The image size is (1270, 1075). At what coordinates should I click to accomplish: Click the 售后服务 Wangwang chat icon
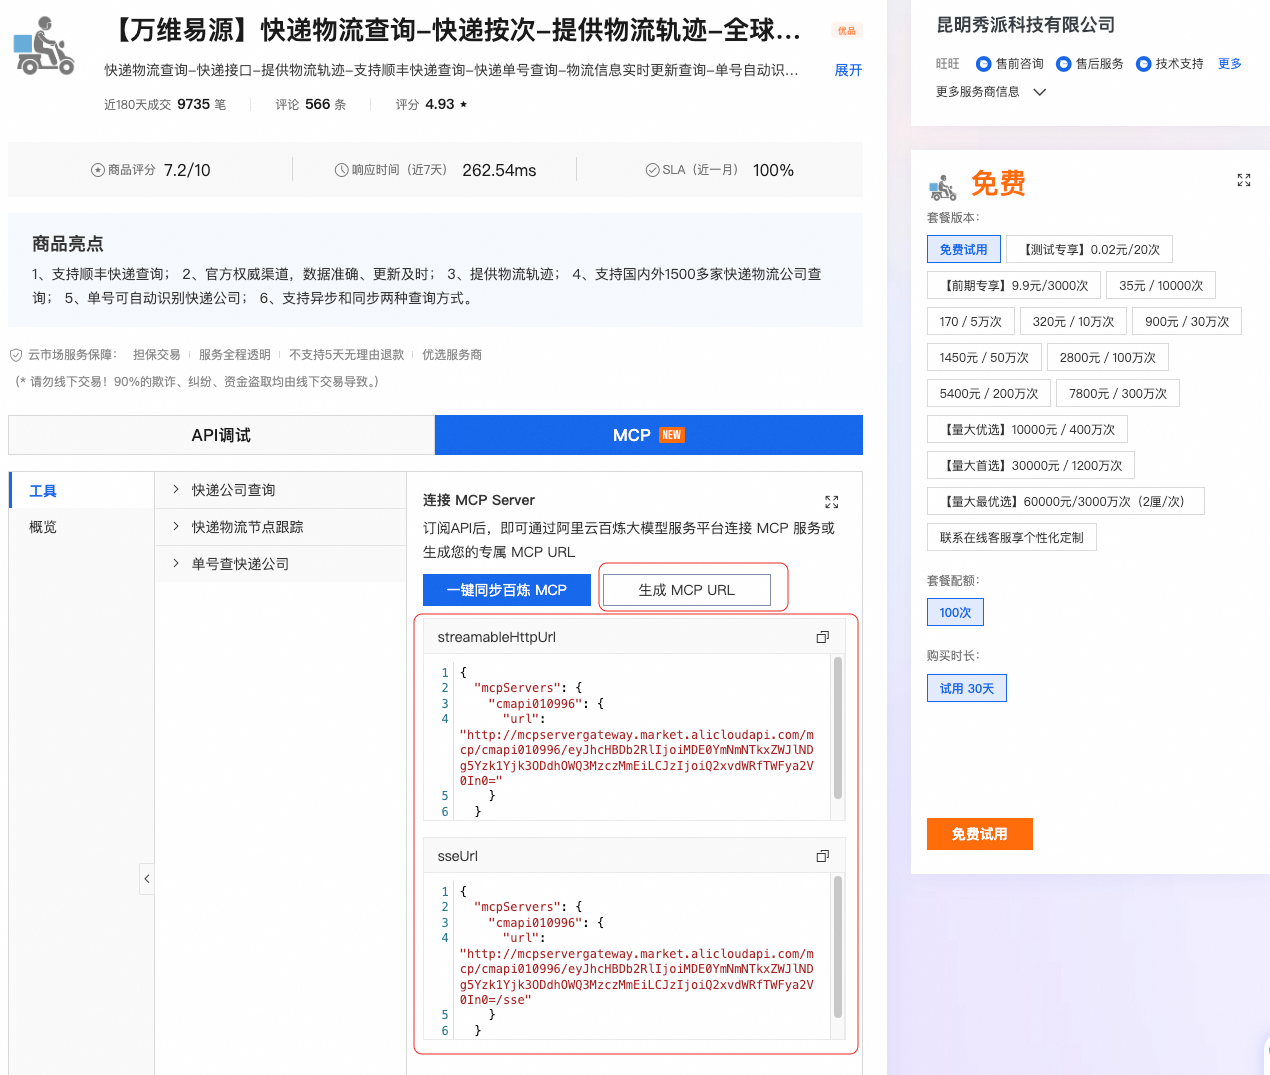click(x=1064, y=64)
